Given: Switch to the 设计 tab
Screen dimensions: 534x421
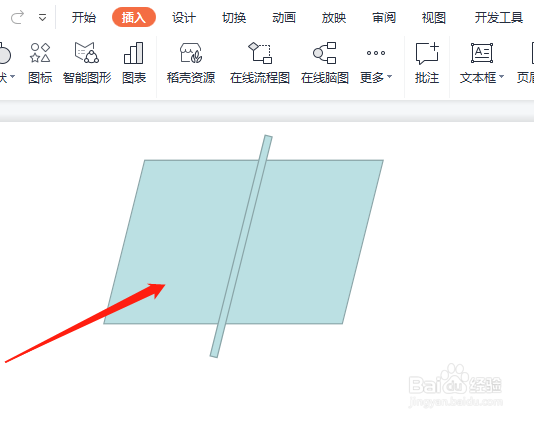Looking at the screenshot, I should pos(184,17).
